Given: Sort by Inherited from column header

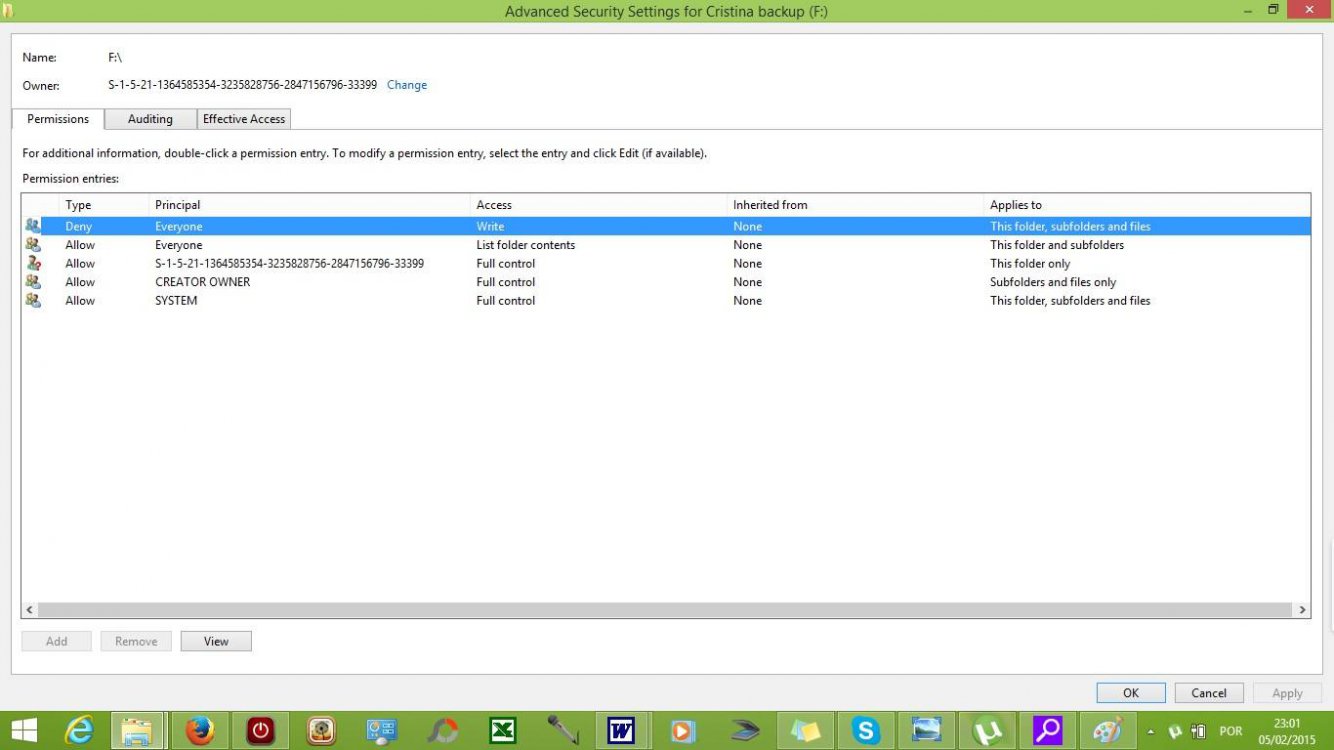Looking at the screenshot, I should 857,205.
